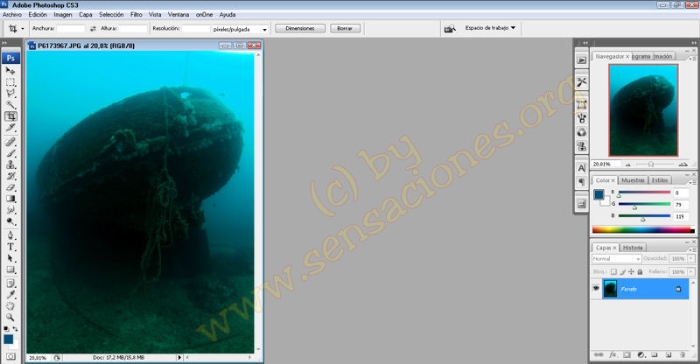Screen dimensions: 700x364
Task: Click the Dimensiones button
Action: pyautogui.click(x=300, y=28)
